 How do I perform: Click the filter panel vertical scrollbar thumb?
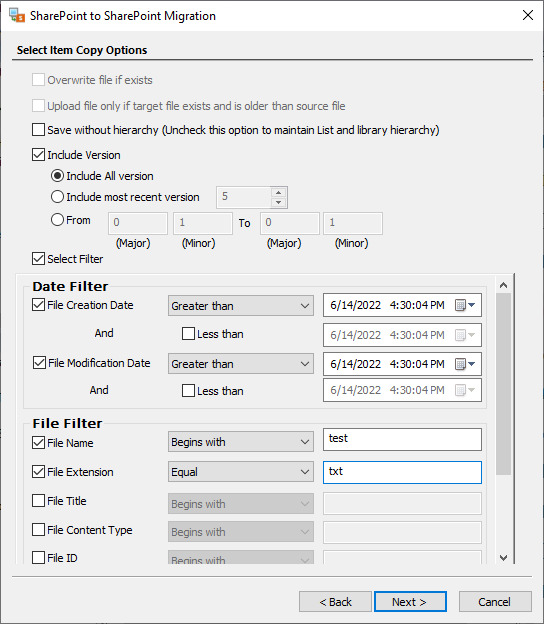(503, 384)
